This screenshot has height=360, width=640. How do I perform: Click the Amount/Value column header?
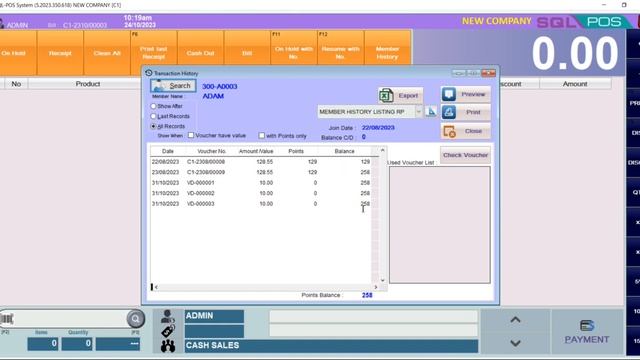click(256, 151)
